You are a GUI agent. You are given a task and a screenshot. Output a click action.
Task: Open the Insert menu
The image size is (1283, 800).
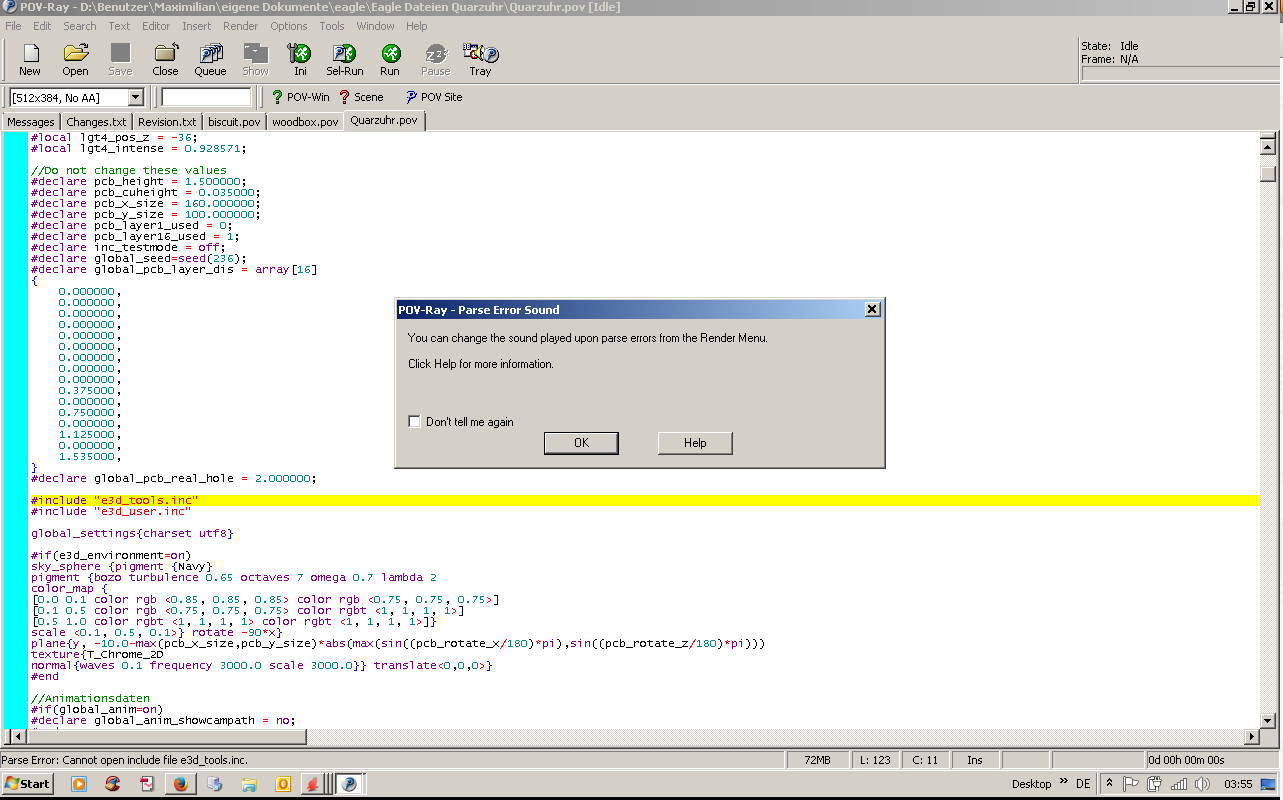tap(197, 26)
